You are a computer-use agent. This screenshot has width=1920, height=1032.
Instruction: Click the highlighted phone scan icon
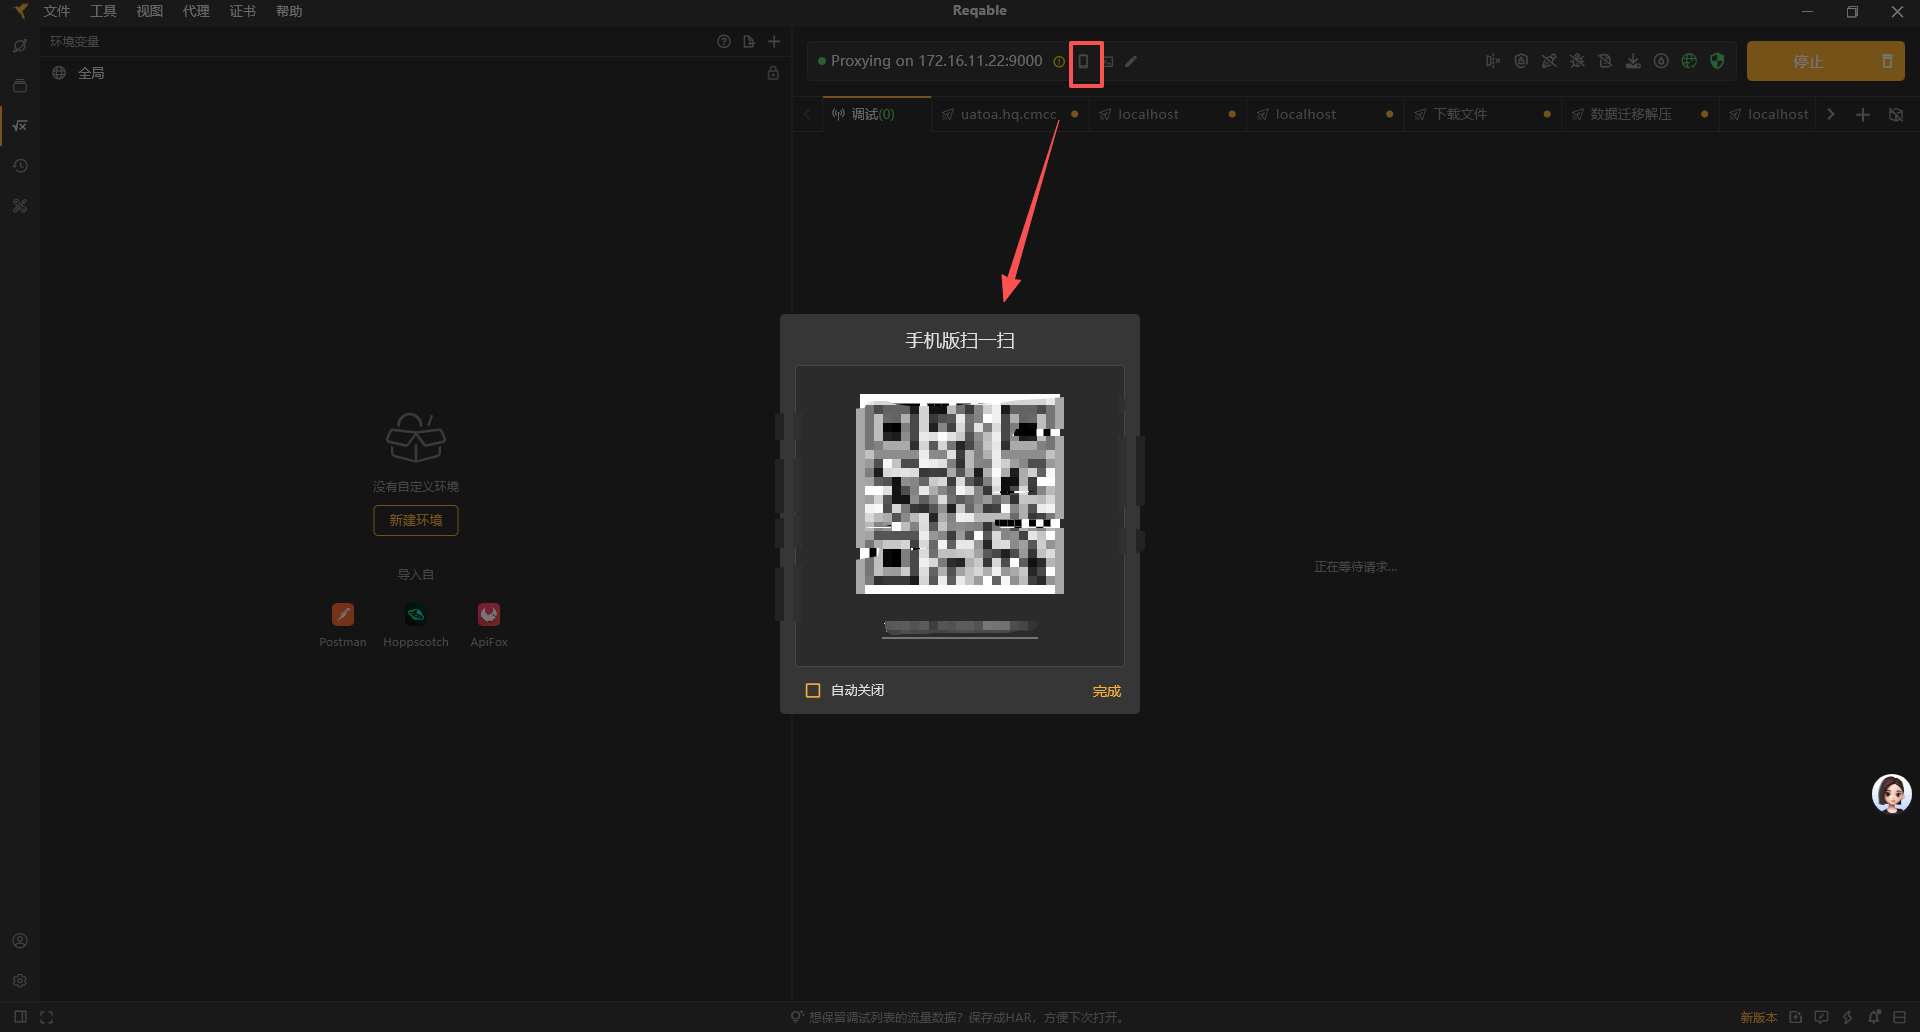click(x=1086, y=62)
